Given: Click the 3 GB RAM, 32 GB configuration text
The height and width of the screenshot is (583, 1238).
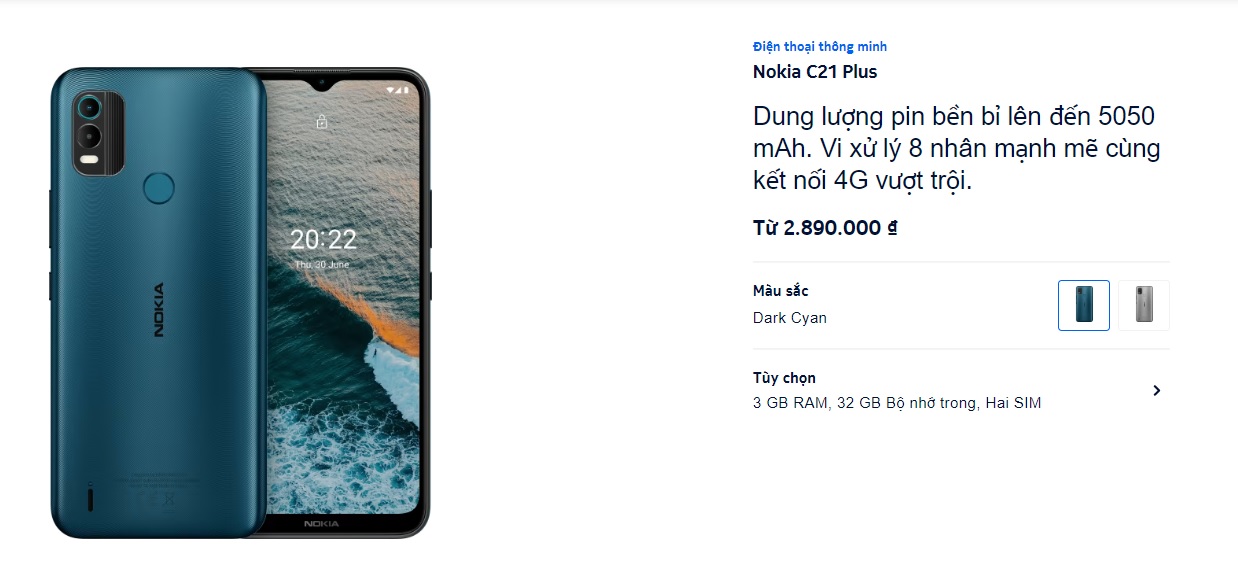Looking at the screenshot, I should point(897,403).
